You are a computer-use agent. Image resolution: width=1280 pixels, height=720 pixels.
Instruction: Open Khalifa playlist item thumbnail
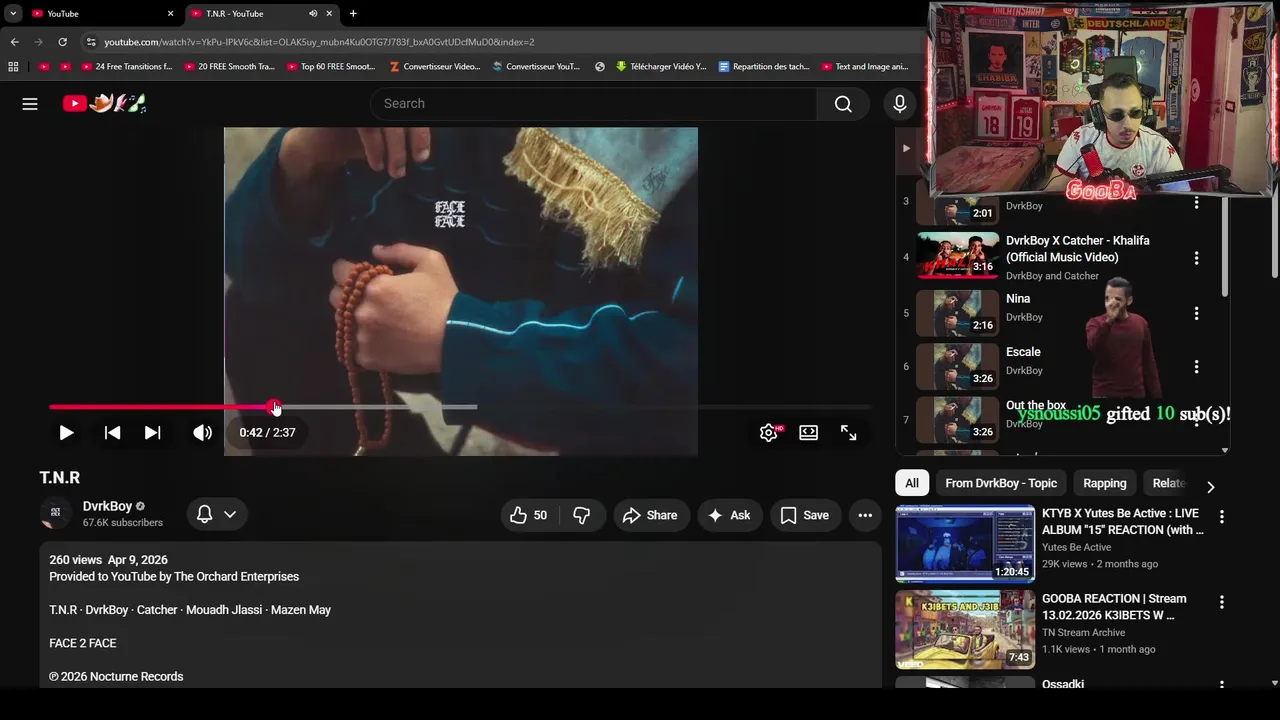tap(958, 255)
